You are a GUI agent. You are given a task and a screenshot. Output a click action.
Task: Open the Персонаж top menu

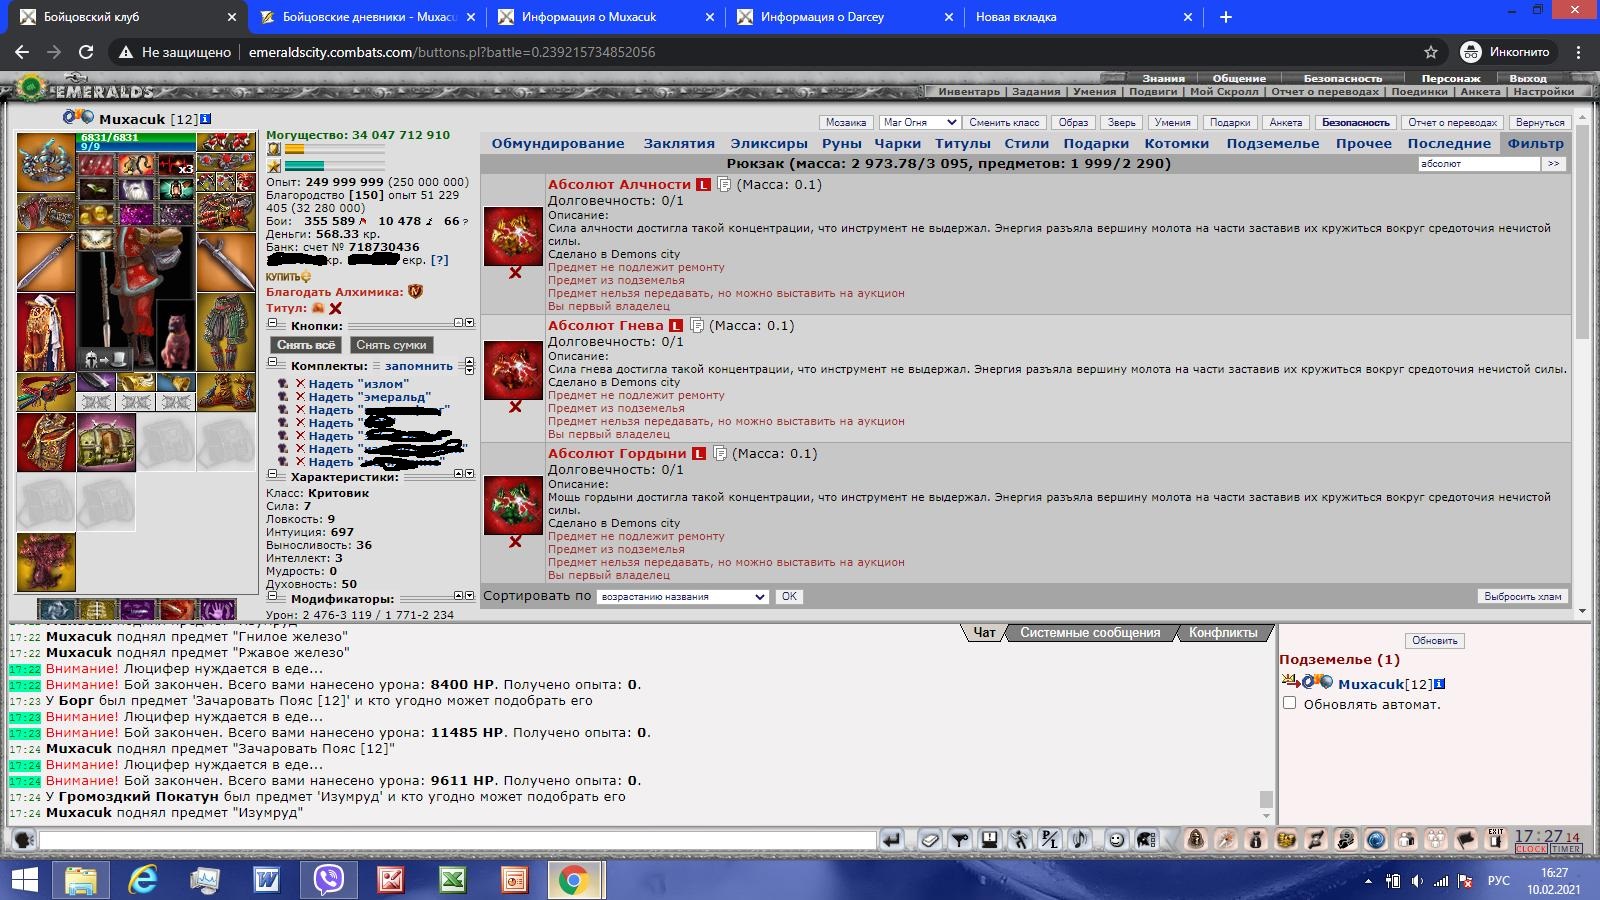(1451, 78)
